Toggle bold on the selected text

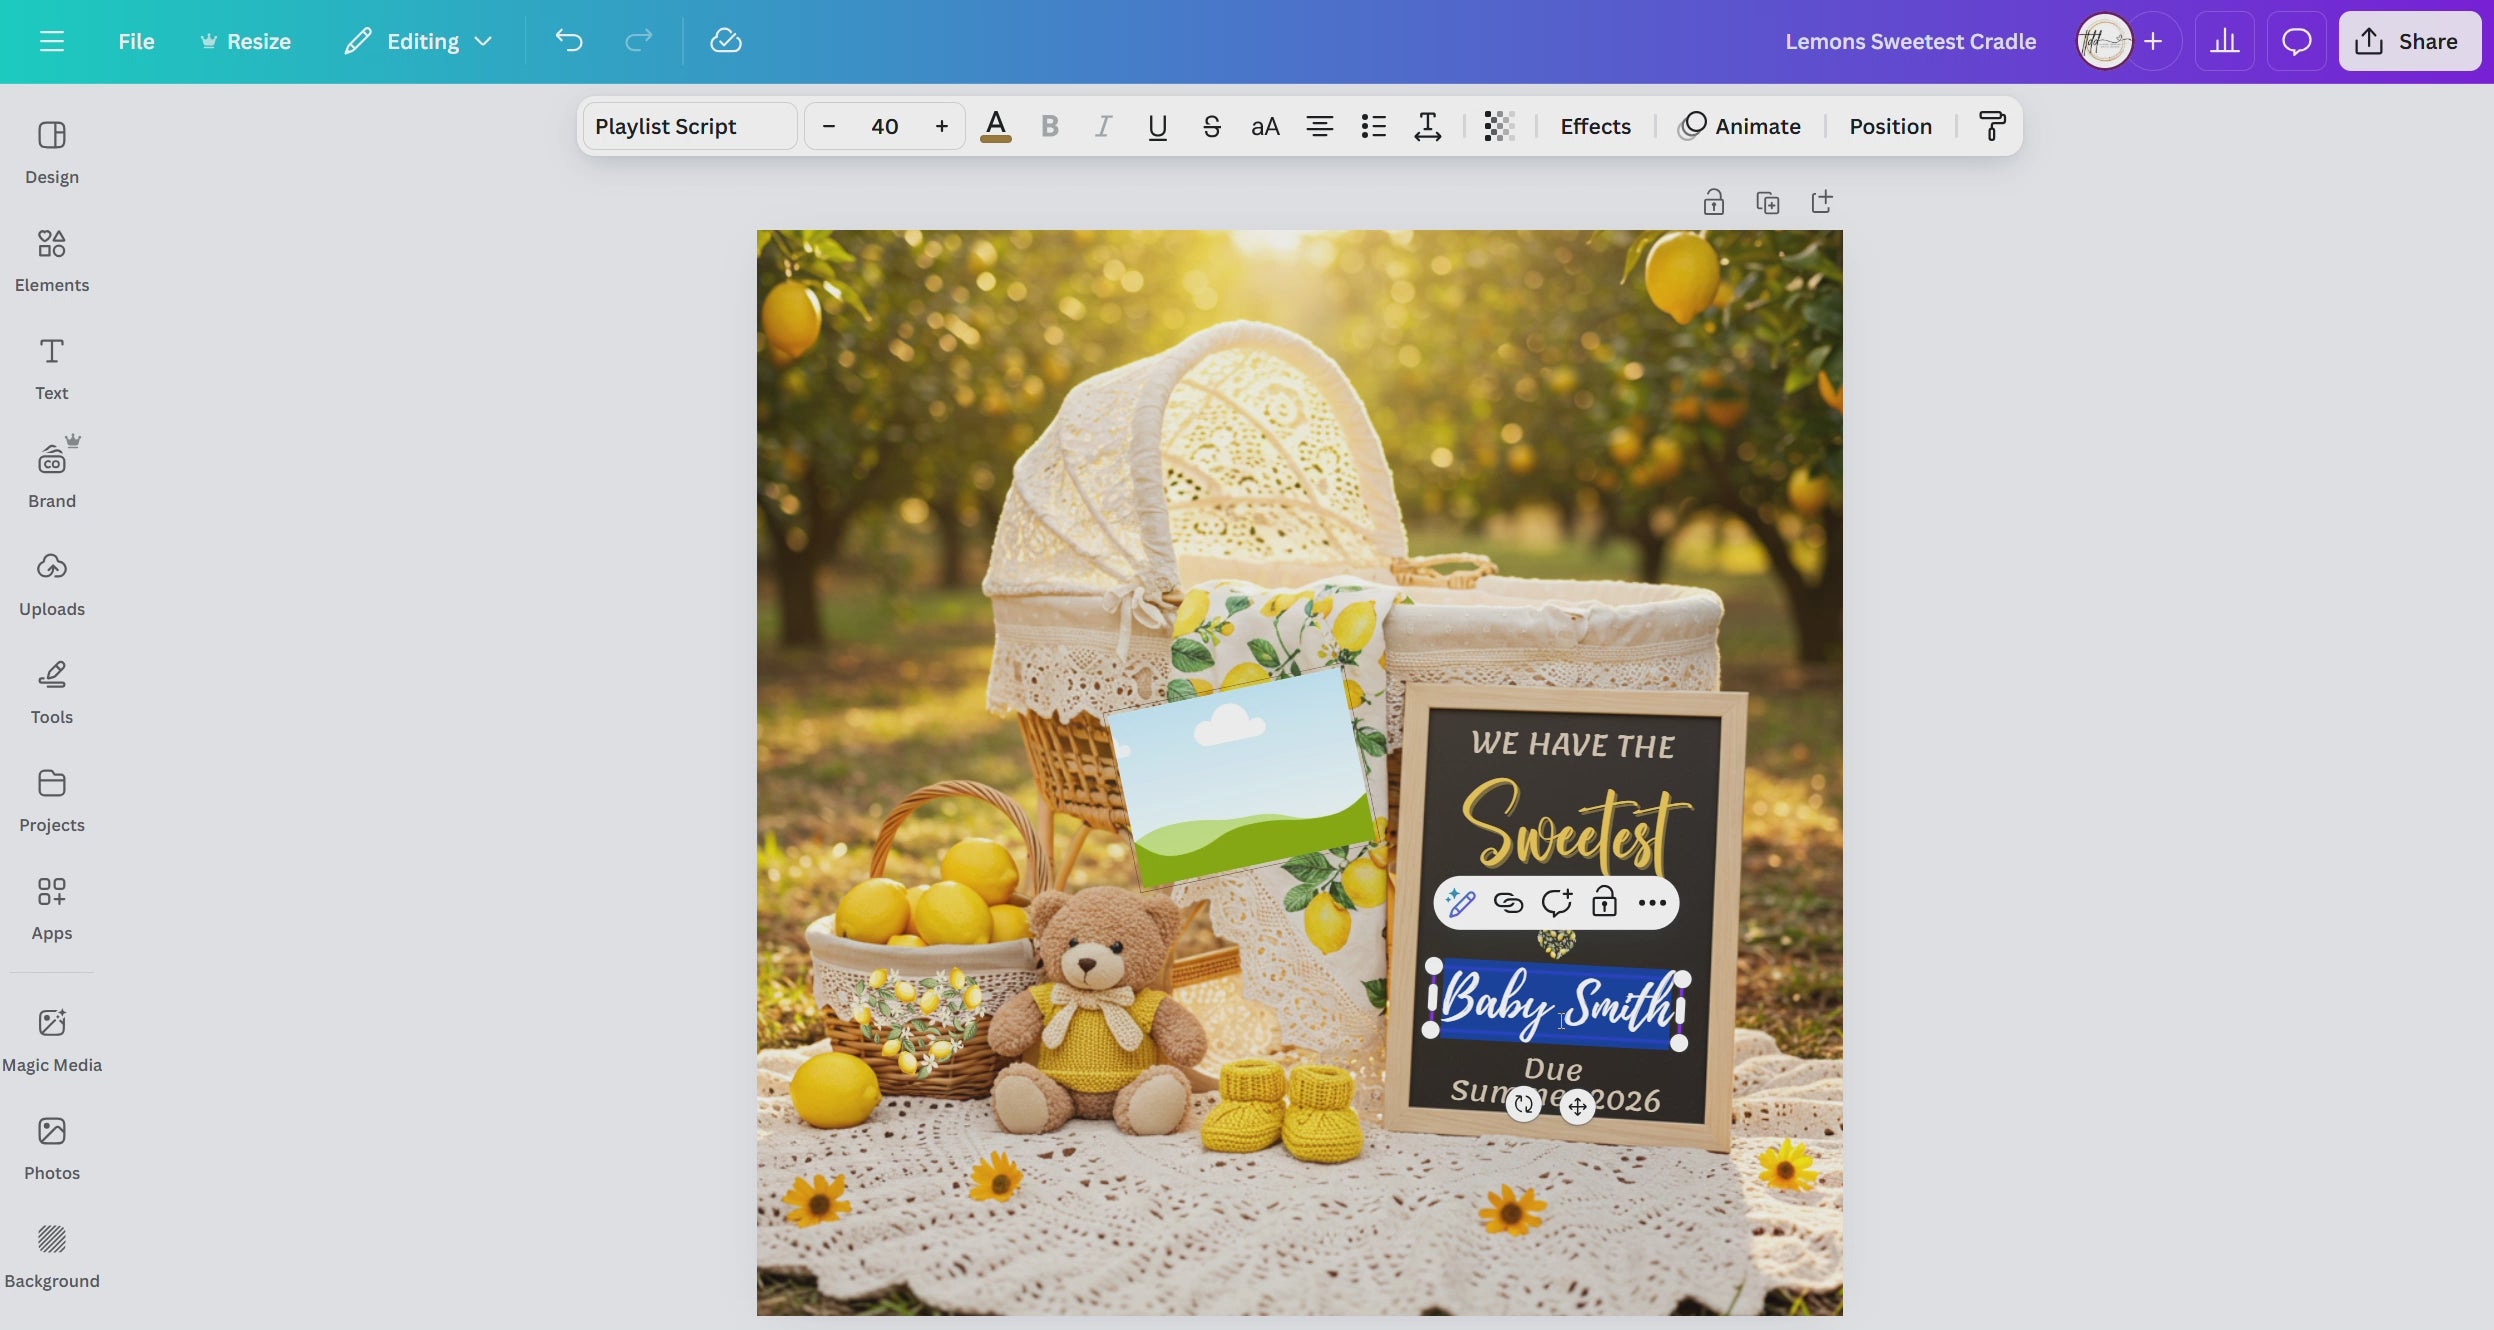[x=1050, y=126]
